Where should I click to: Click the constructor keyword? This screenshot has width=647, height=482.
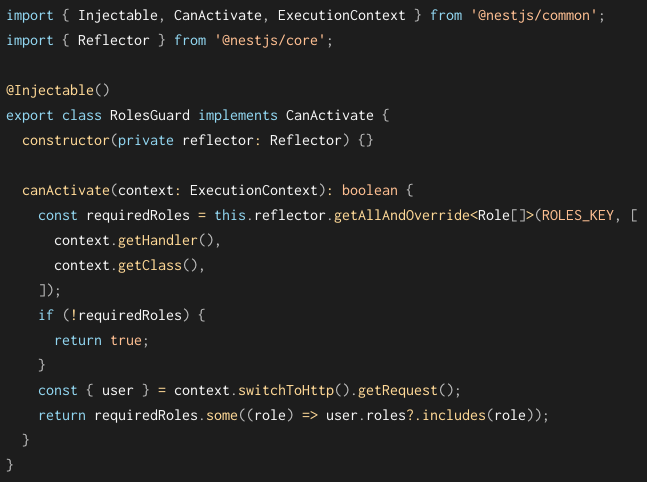click(x=66, y=140)
